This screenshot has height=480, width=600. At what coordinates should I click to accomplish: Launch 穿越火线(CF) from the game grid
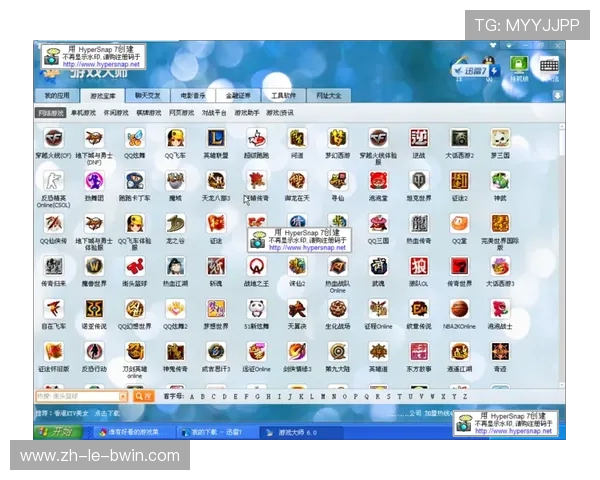point(53,138)
